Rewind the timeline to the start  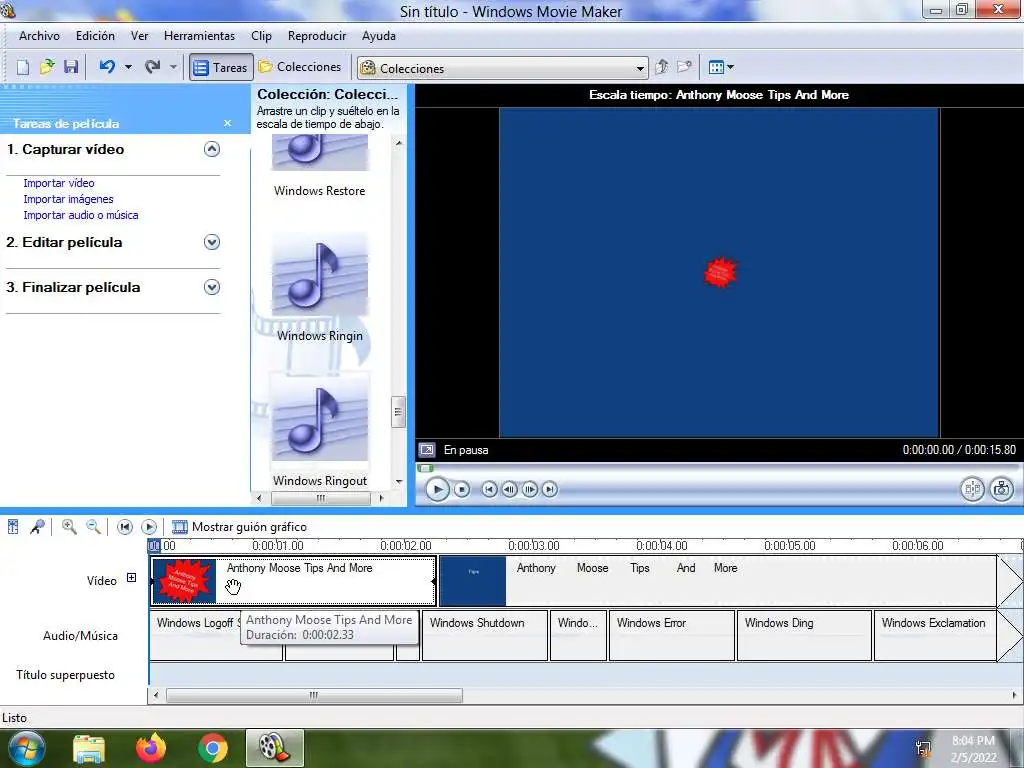124,526
